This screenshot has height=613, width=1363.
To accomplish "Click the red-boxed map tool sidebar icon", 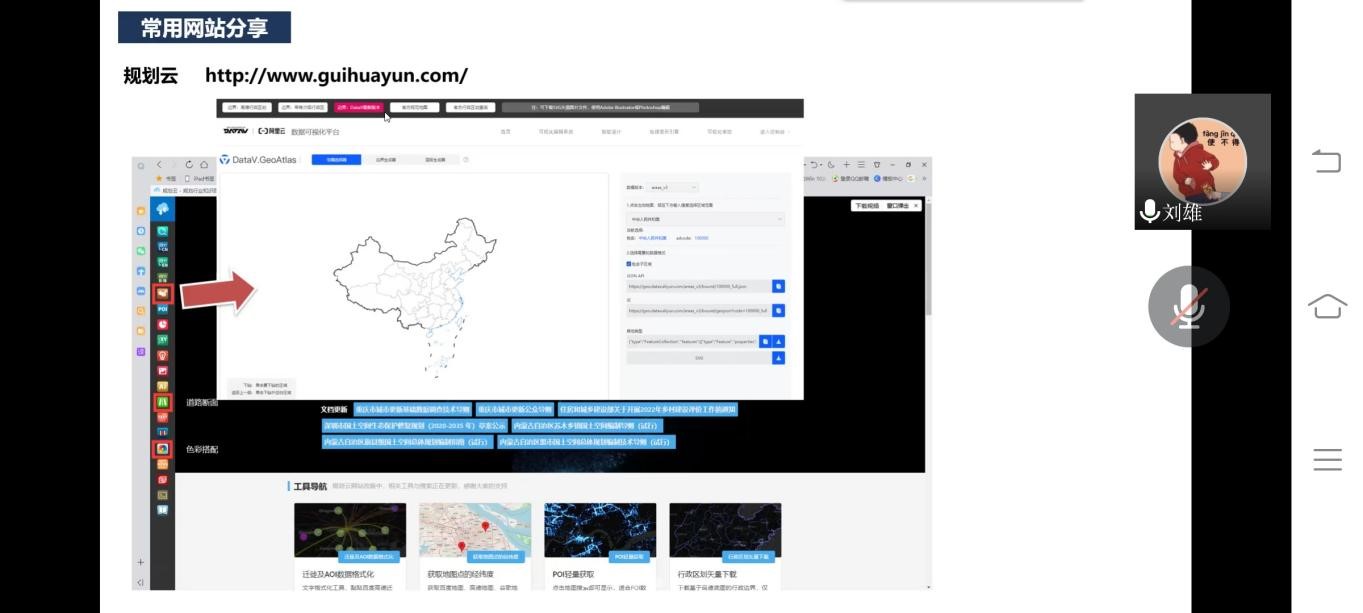I will tap(162, 294).
